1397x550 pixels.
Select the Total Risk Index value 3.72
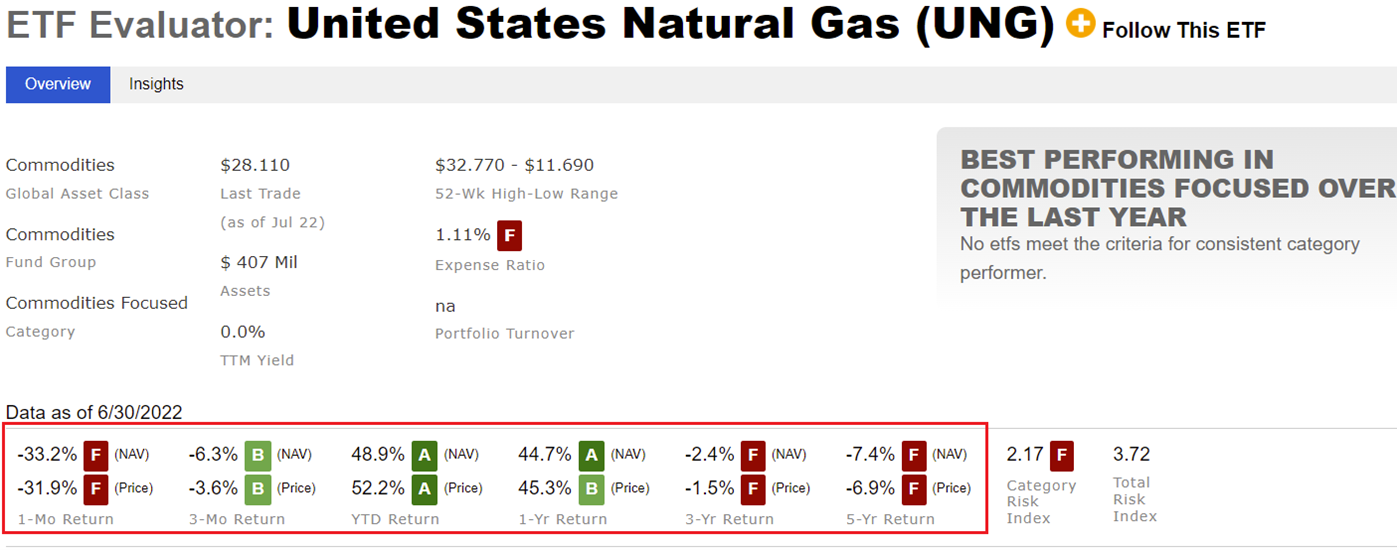coord(1132,455)
